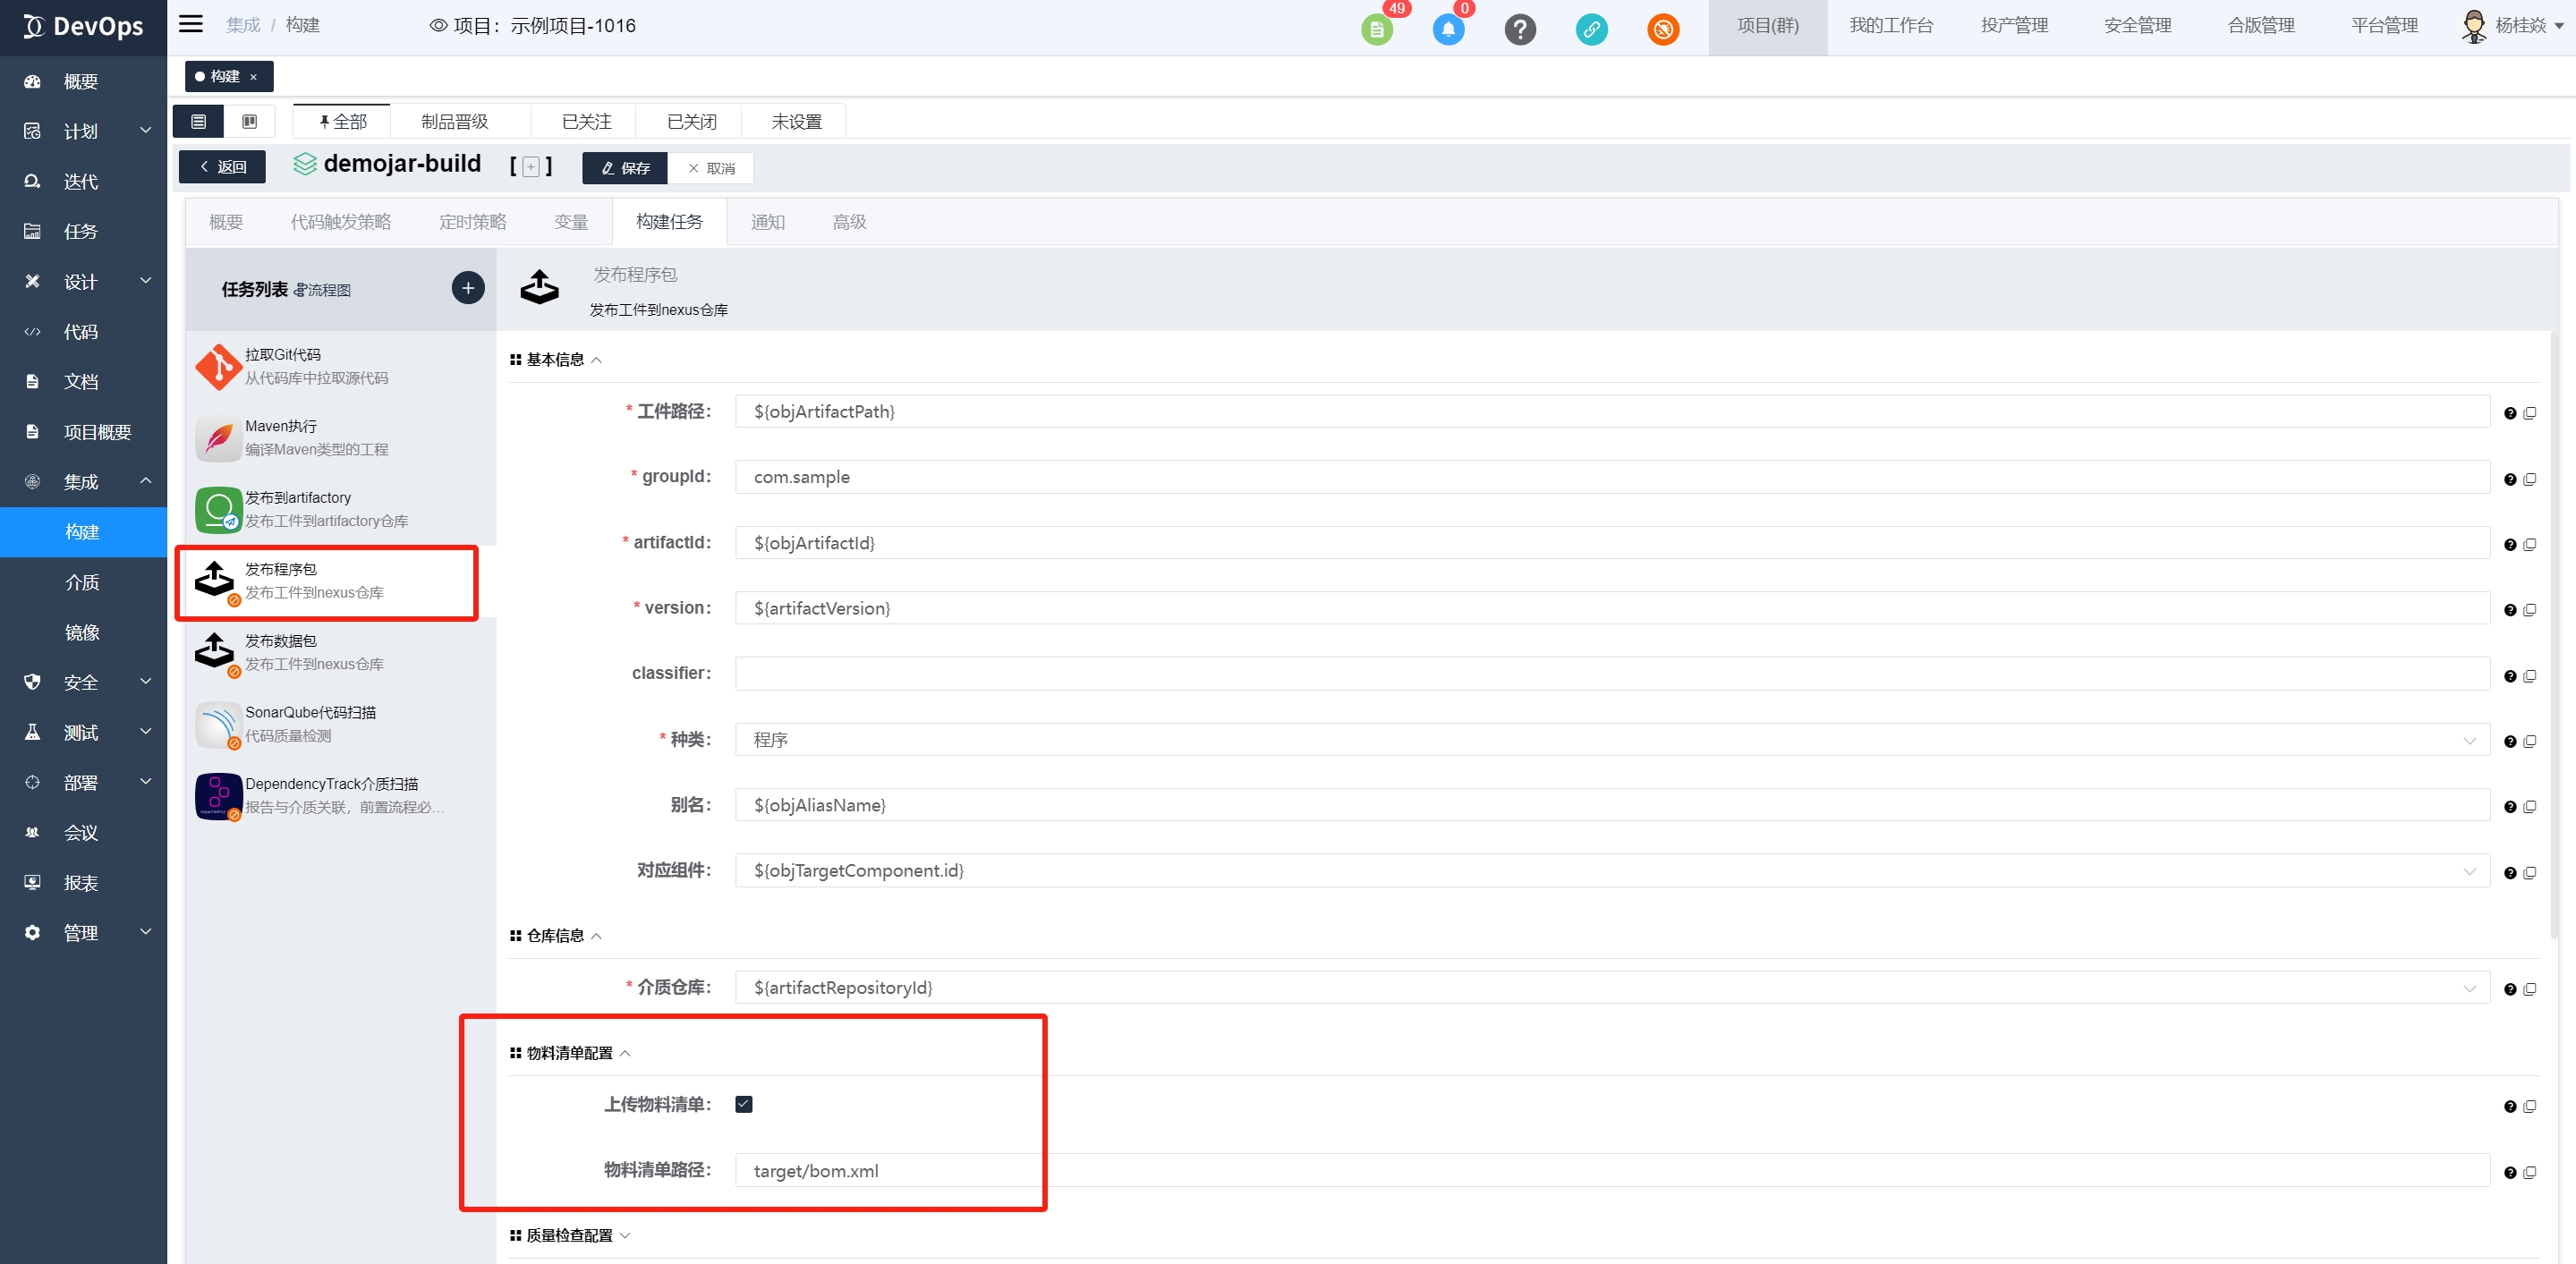The image size is (2576, 1264).
Task: Click the 保存 button
Action: (x=625, y=168)
